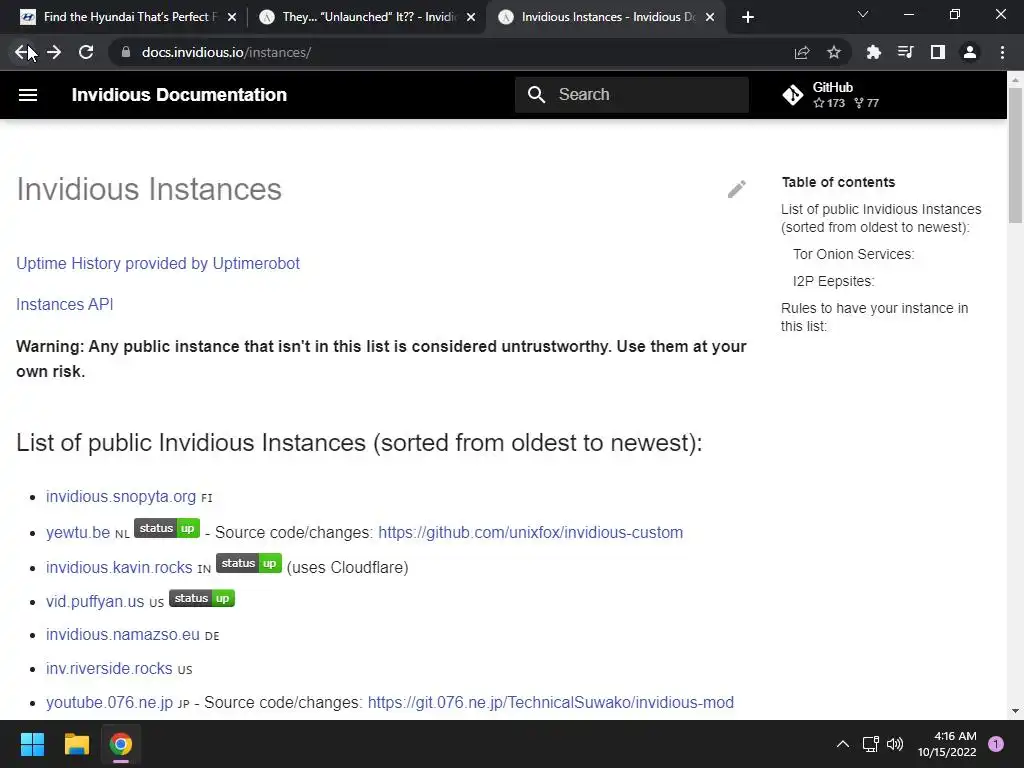The width and height of the screenshot is (1024, 768).
Task: Open inv.riverside.rocks instance link
Action: [109, 668]
